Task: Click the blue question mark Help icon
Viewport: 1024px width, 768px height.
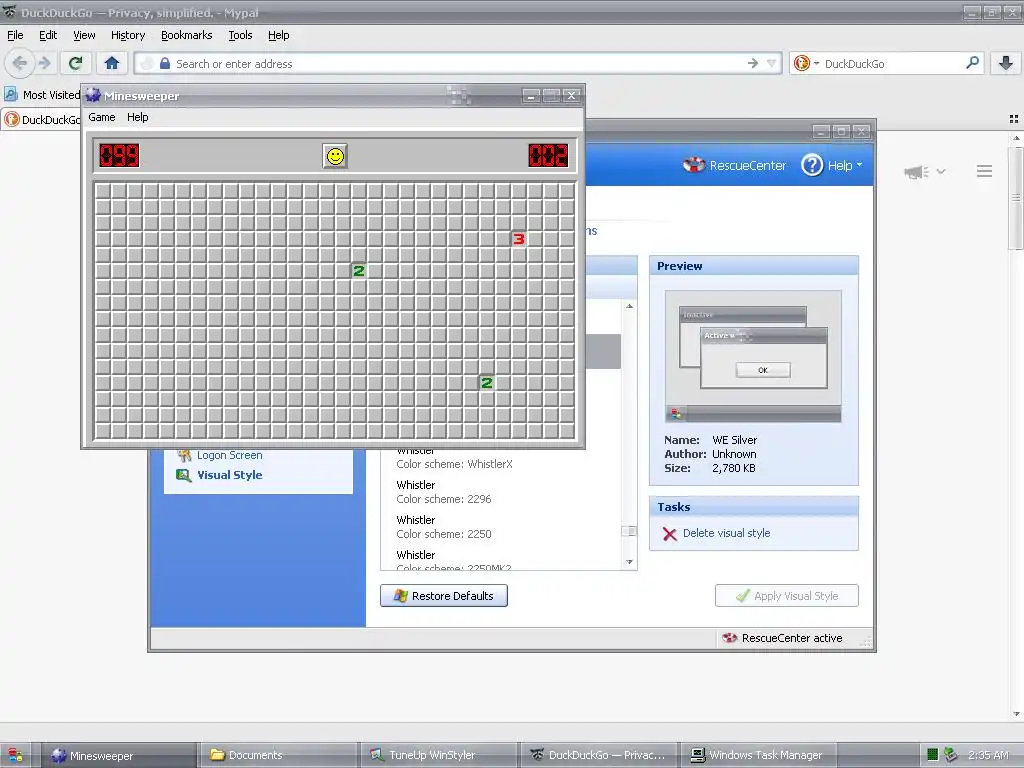Action: click(812, 165)
